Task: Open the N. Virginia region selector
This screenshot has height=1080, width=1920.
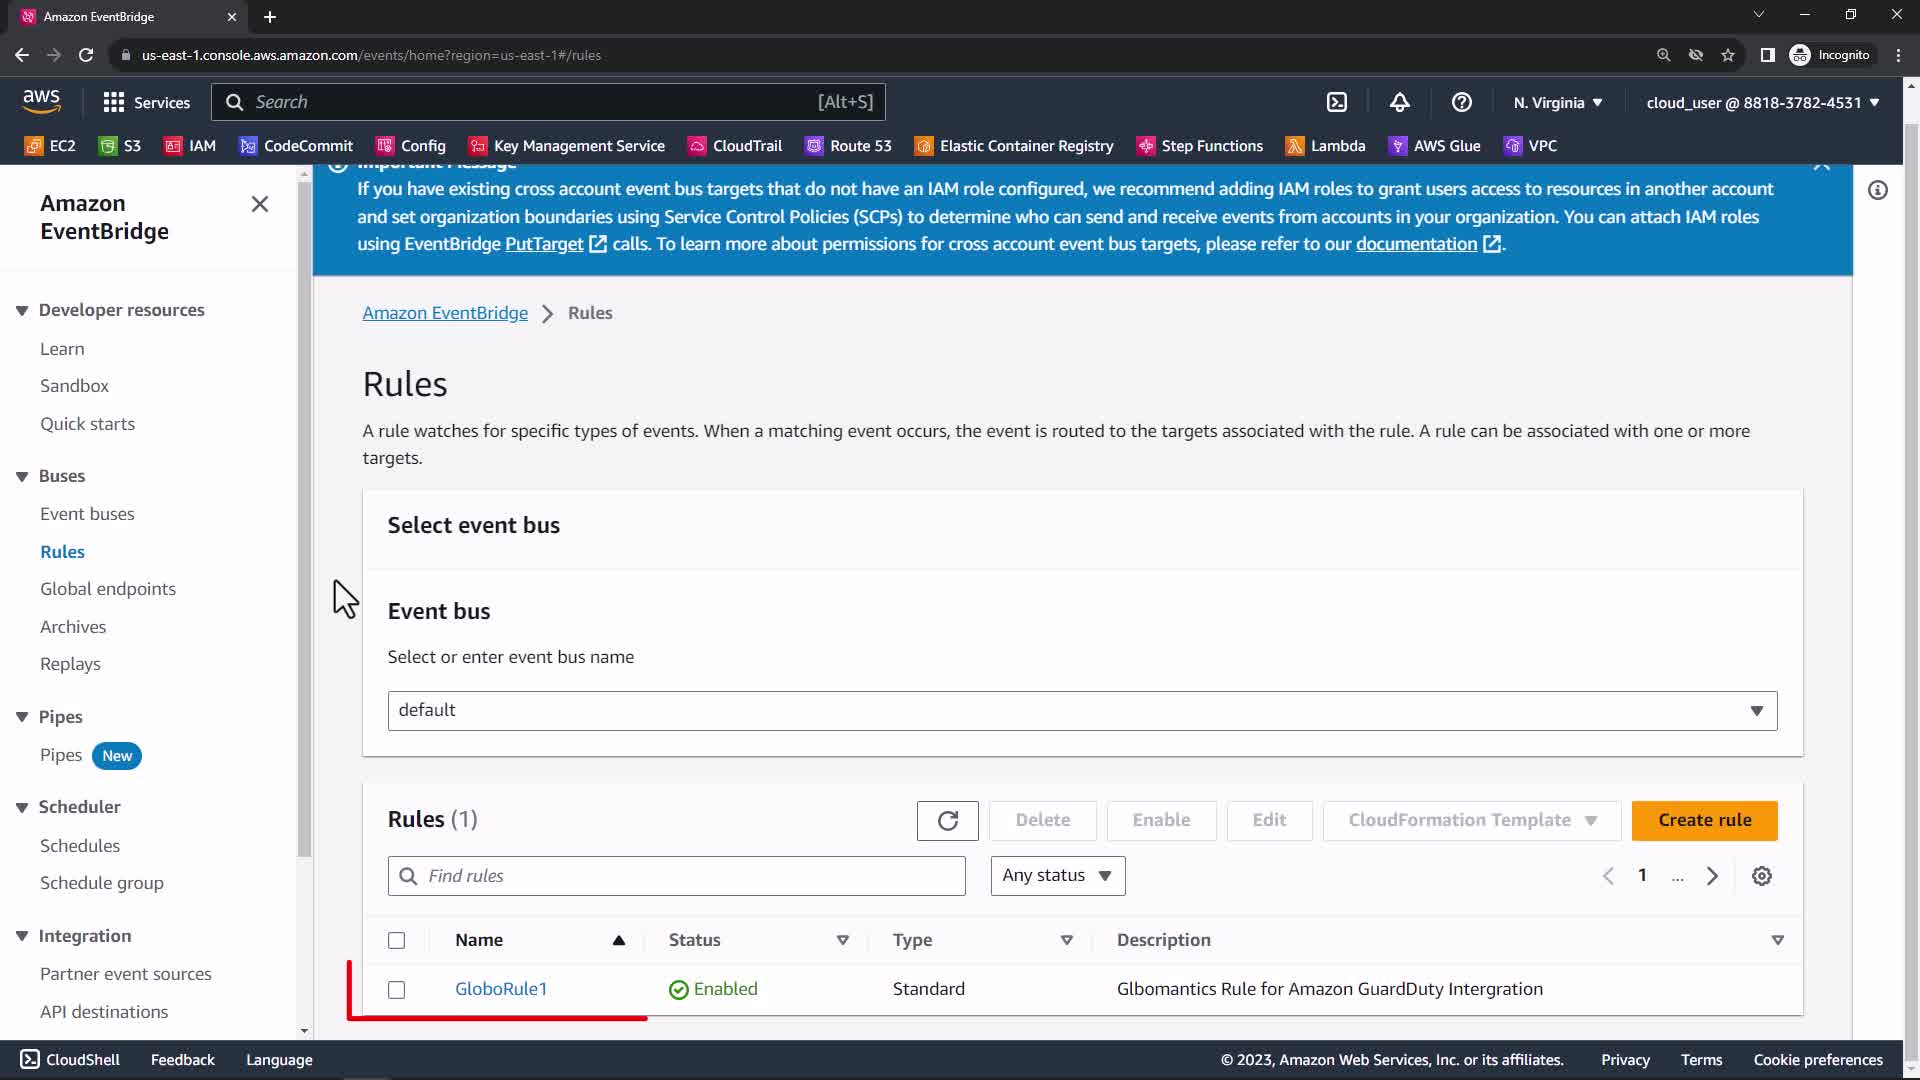Action: 1557,103
